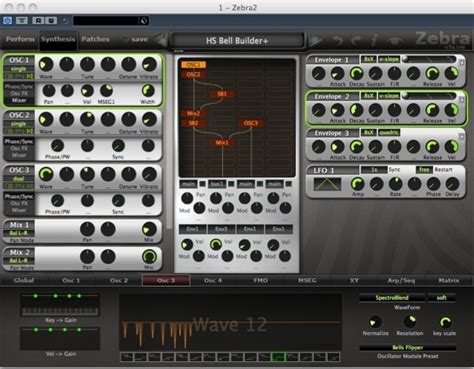
Task: Click the undo arrow icon in header
Action: pyautogui.click(x=338, y=41)
